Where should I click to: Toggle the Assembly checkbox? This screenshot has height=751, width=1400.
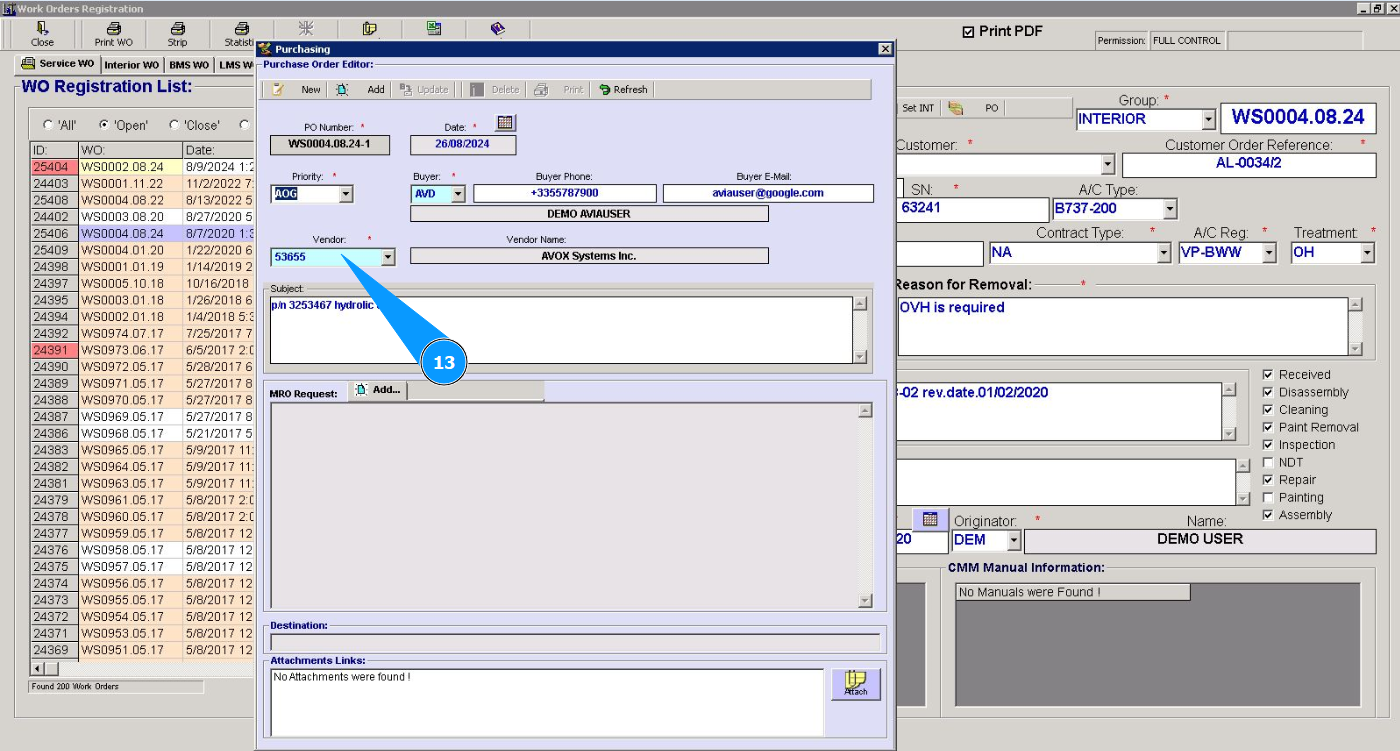click(x=1268, y=515)
